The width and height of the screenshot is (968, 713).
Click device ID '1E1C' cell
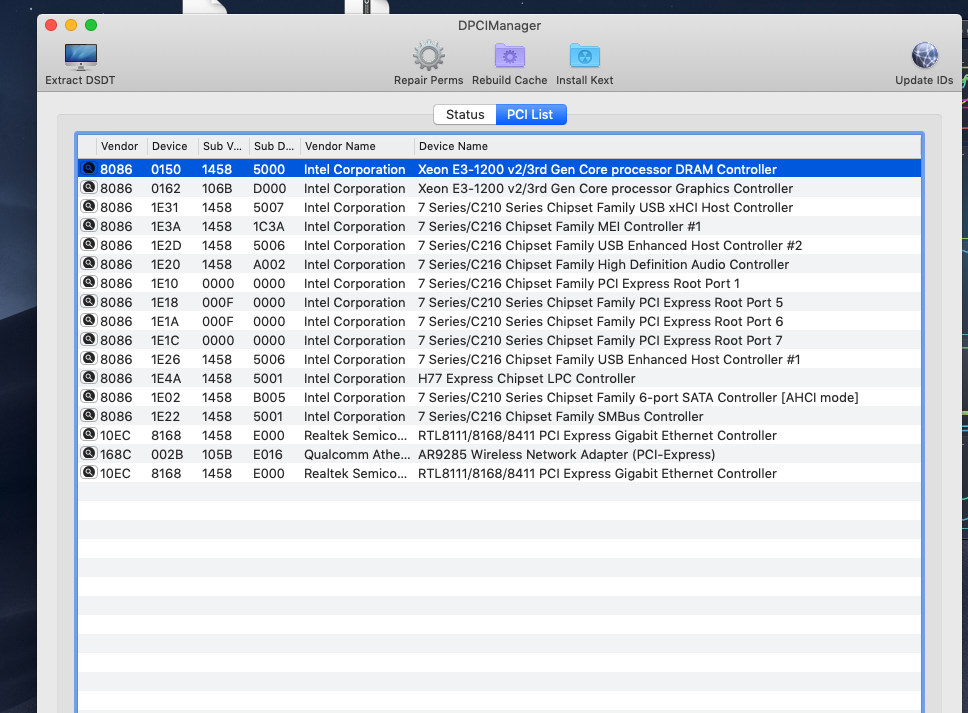click(165, 341)
